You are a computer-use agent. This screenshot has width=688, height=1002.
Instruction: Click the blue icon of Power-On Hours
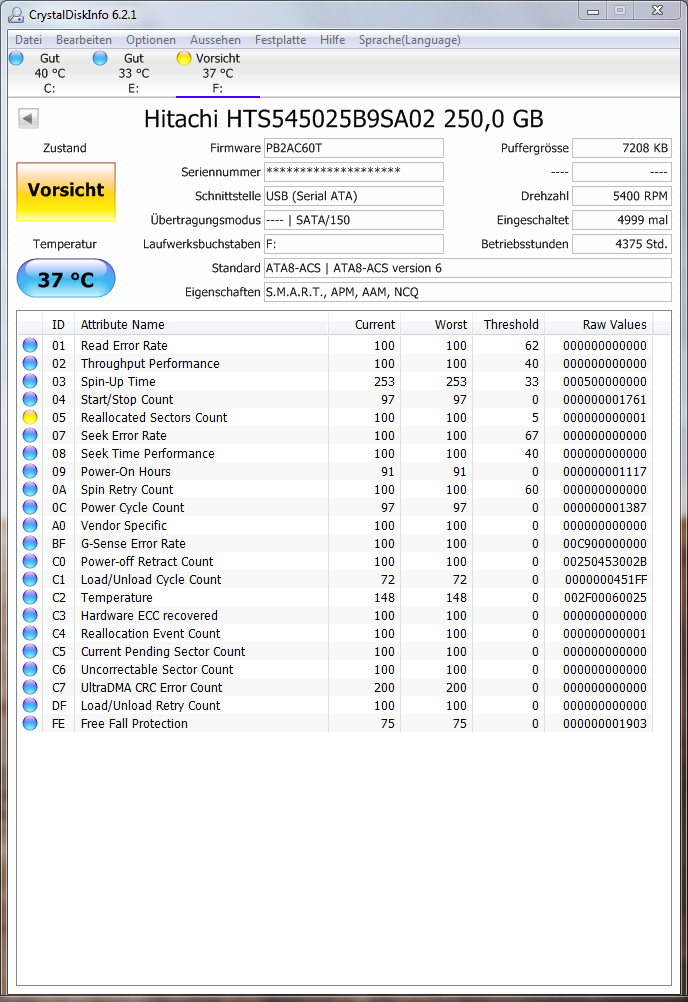click(30, 471)
